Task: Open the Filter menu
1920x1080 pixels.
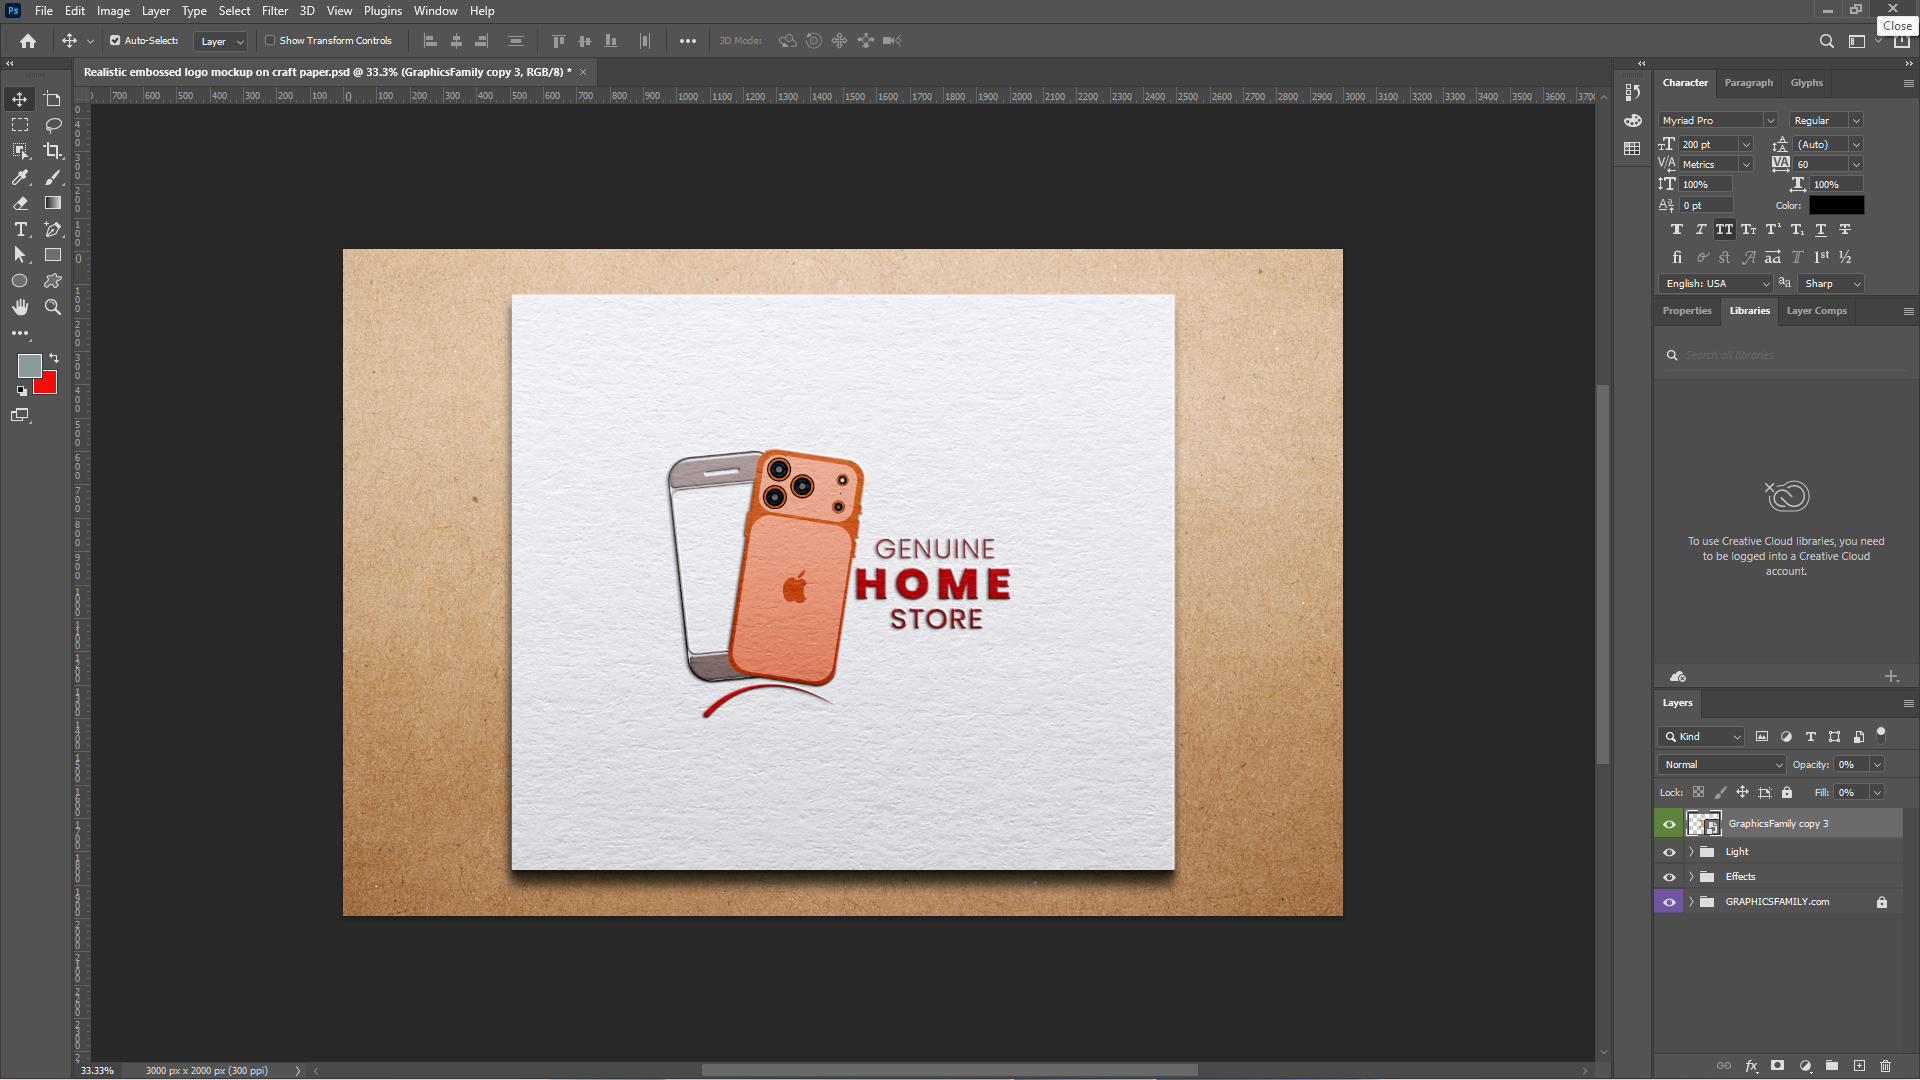Action: (274, 11)
